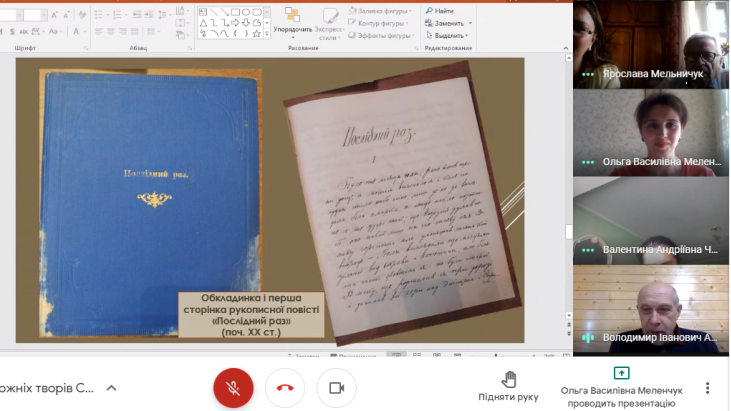The width and height of the screenshot is (731, 411).
Task: Increase font size with the large A button
Action: 55,15
